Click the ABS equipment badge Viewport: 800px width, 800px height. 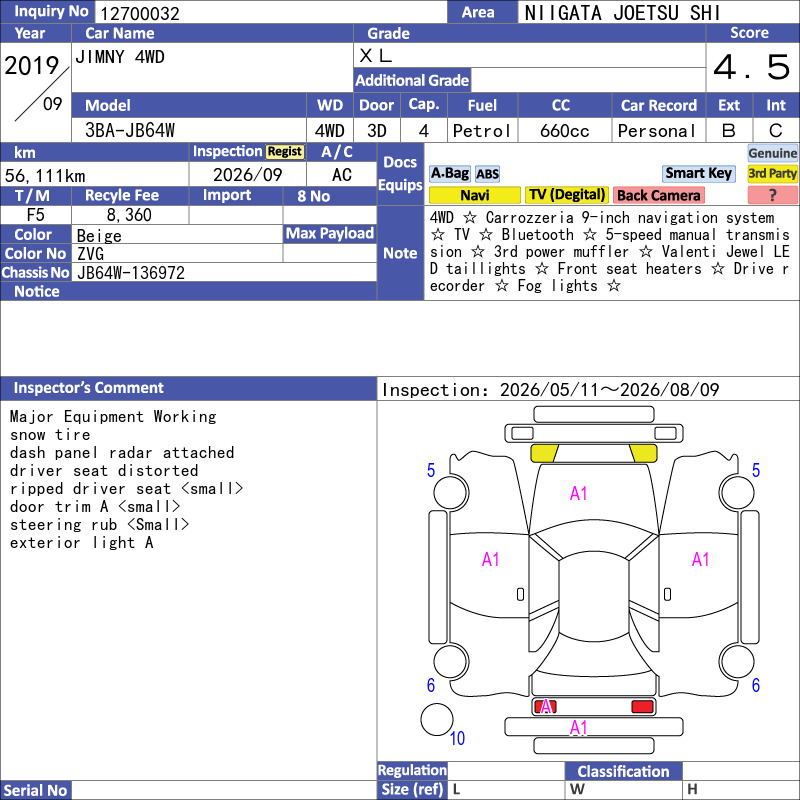click(x=487, y=174)
